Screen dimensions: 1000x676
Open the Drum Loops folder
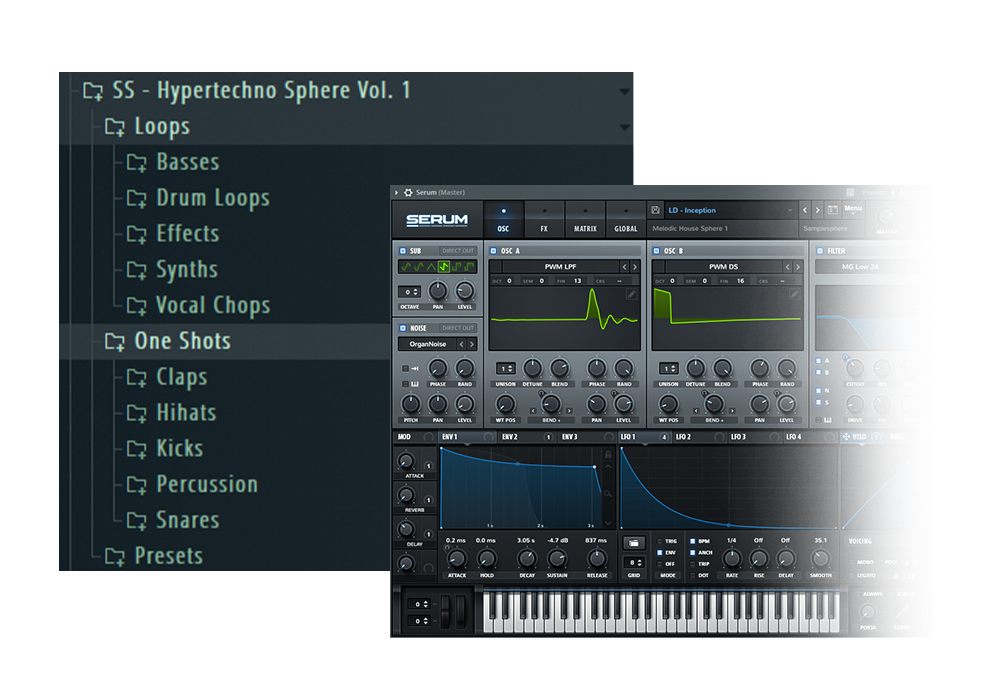click(x=212, y=198)
